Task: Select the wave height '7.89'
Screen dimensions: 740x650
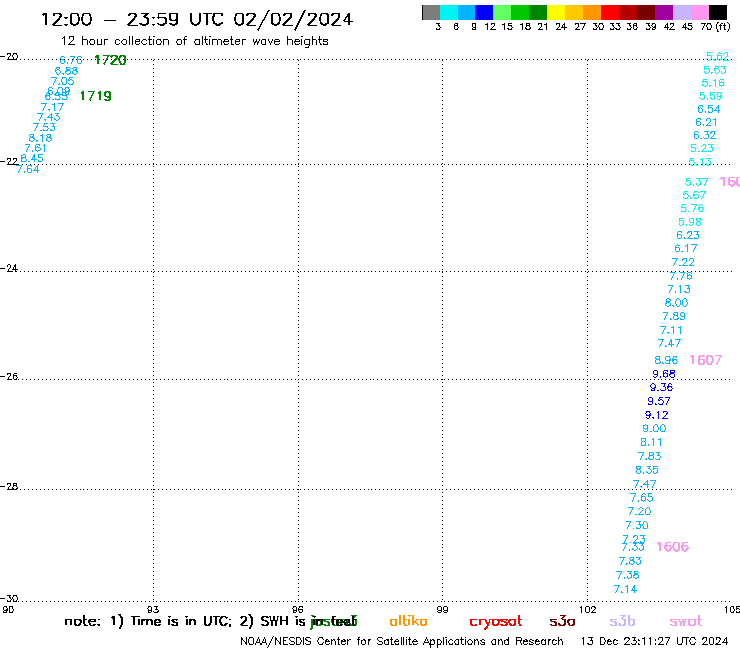Action: pos(674,316)
